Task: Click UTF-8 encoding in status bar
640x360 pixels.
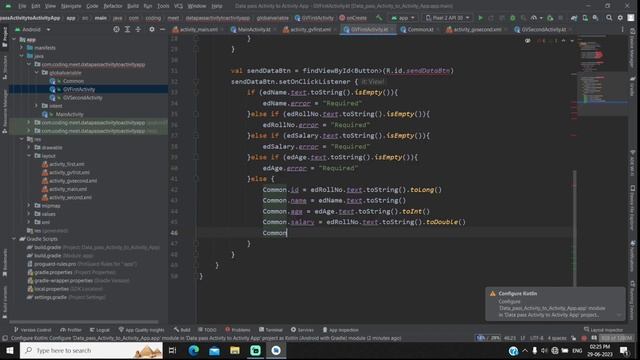Action: [x=536, y=338]
